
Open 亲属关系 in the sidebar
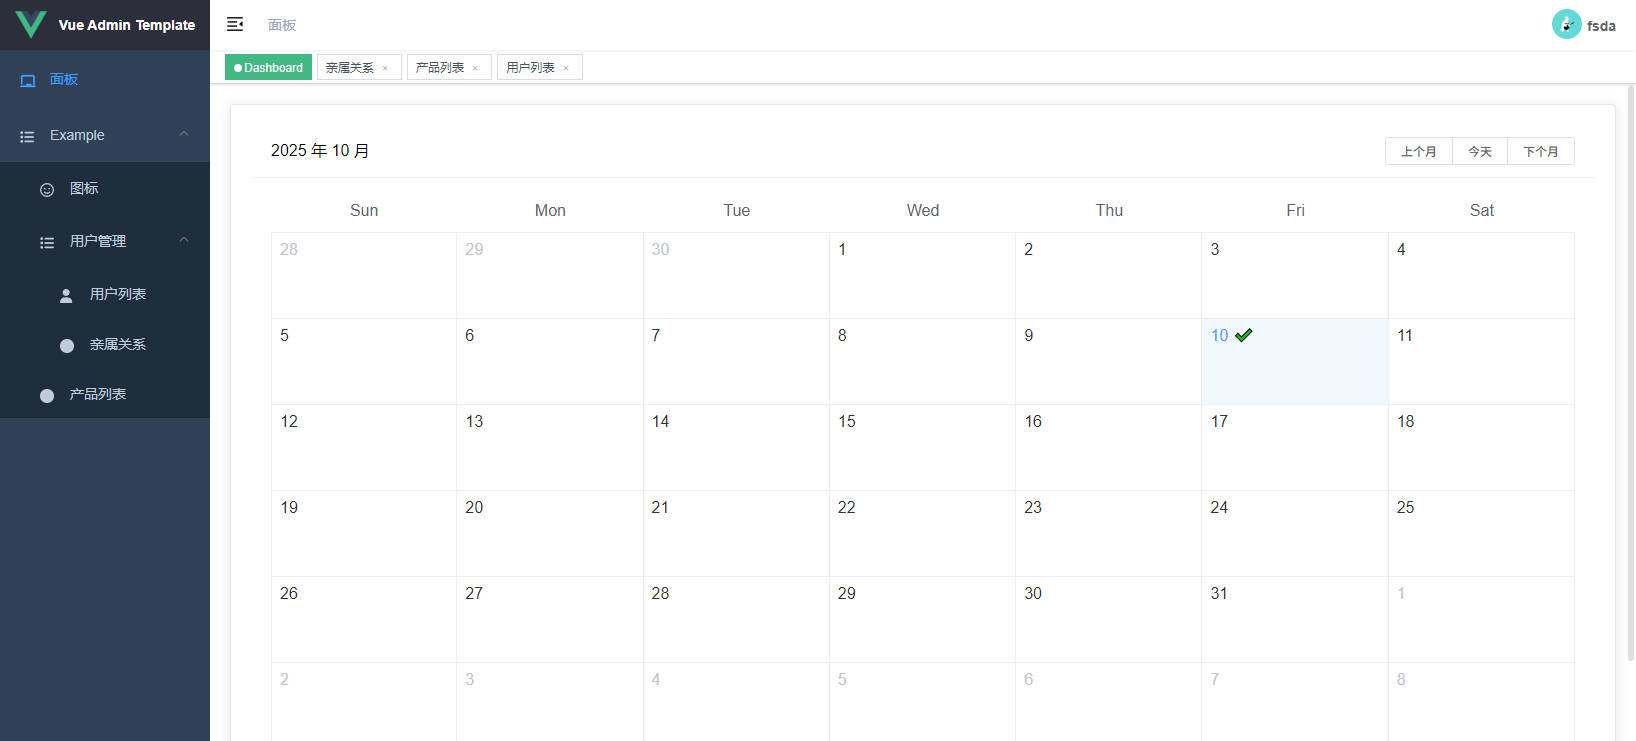117,344
